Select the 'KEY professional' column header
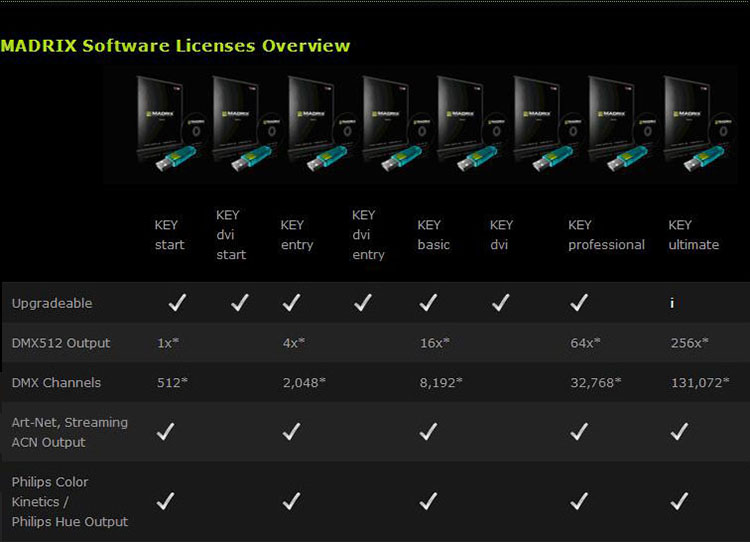The height and width of the screenshot is (542, 750). coord(607,235)
